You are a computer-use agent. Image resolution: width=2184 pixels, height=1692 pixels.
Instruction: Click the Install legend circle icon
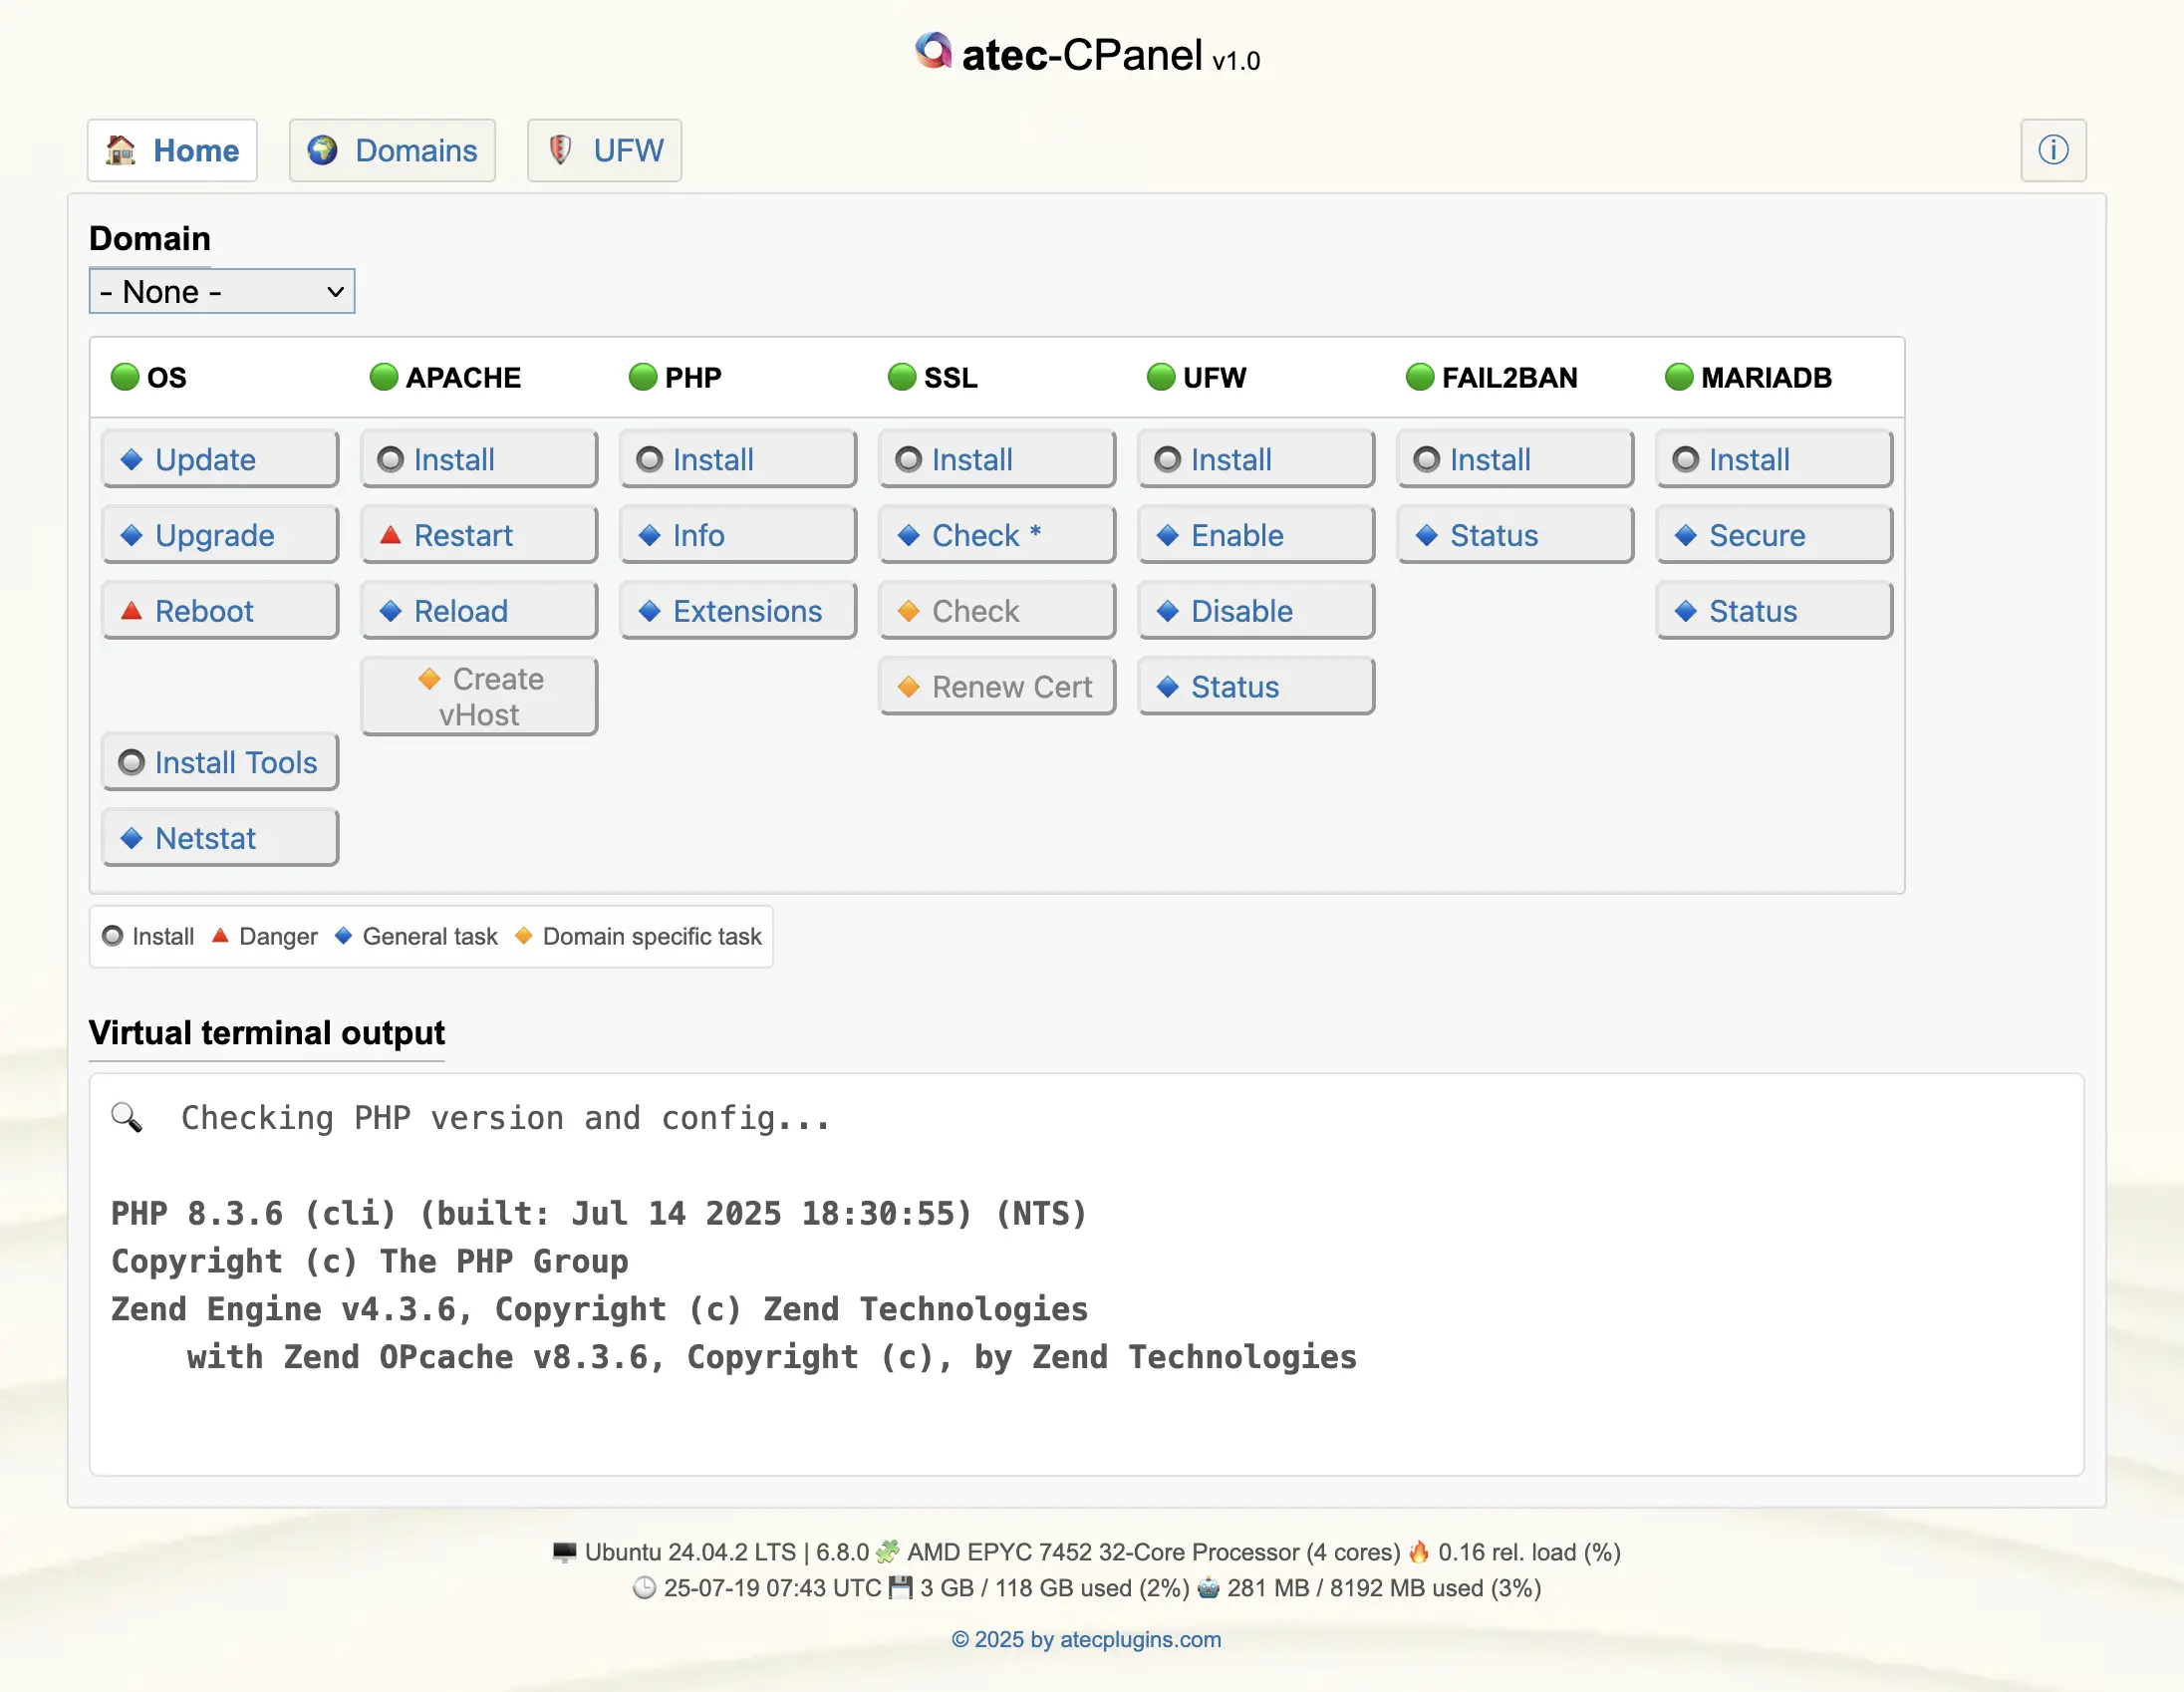[113, 936]
